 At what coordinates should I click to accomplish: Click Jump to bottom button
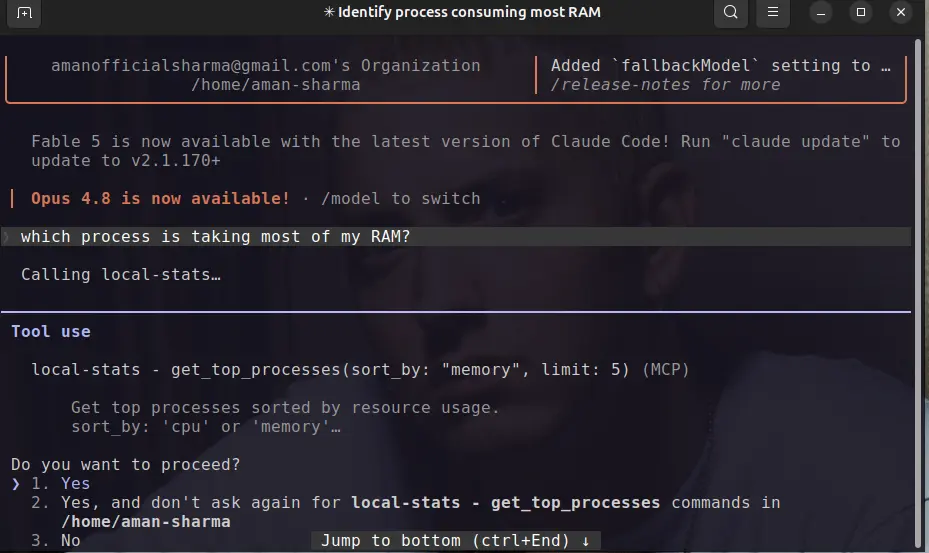tap(456, 541)
